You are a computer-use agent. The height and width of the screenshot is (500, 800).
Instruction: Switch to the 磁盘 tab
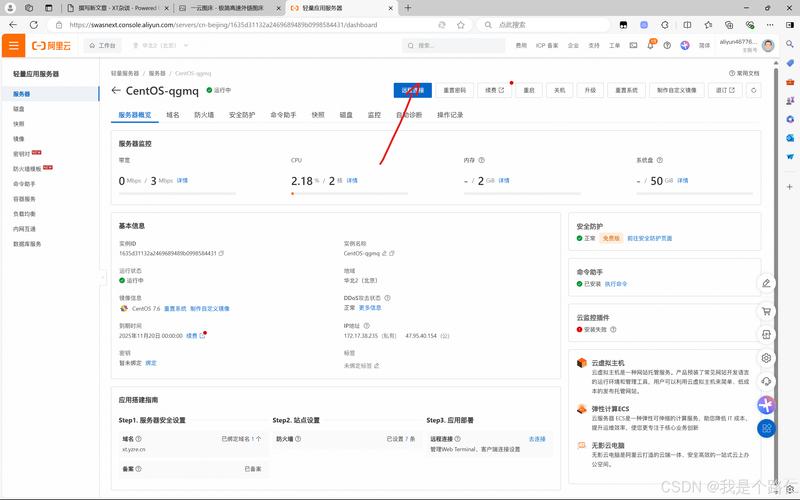point(346,115)
